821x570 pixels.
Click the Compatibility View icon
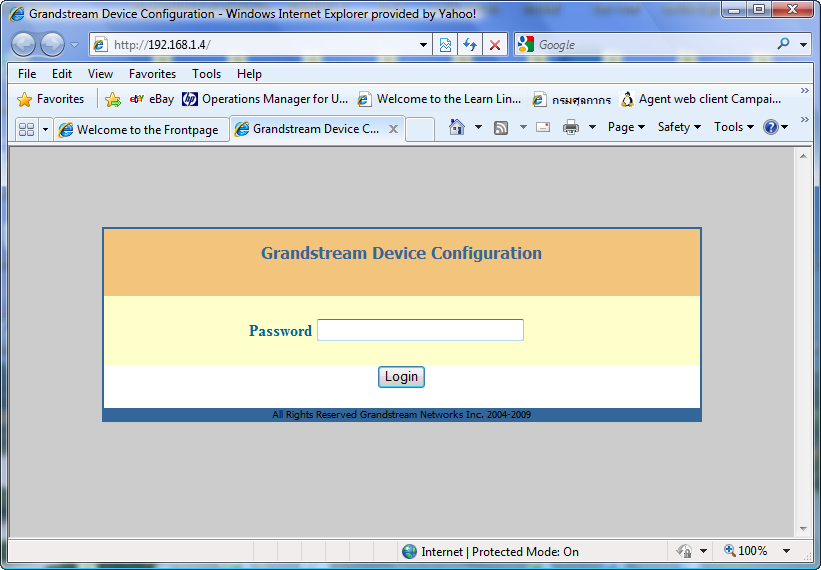(445, 45)
